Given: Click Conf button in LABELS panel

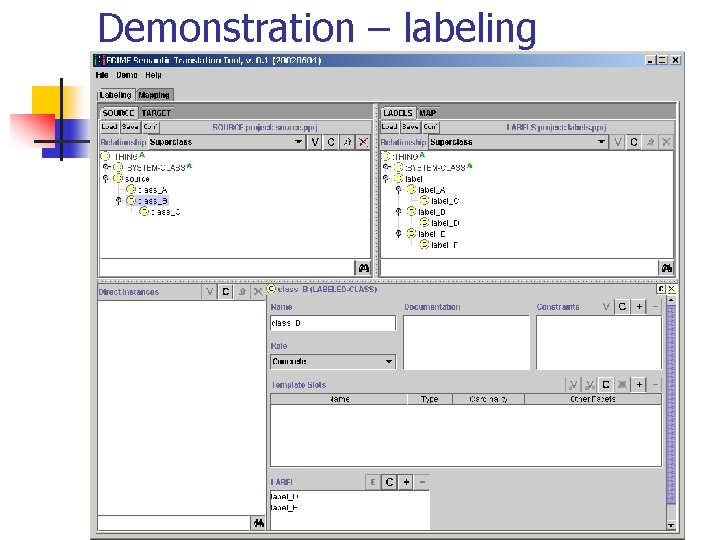Looking at the screenshot, I should pos(430,127).
